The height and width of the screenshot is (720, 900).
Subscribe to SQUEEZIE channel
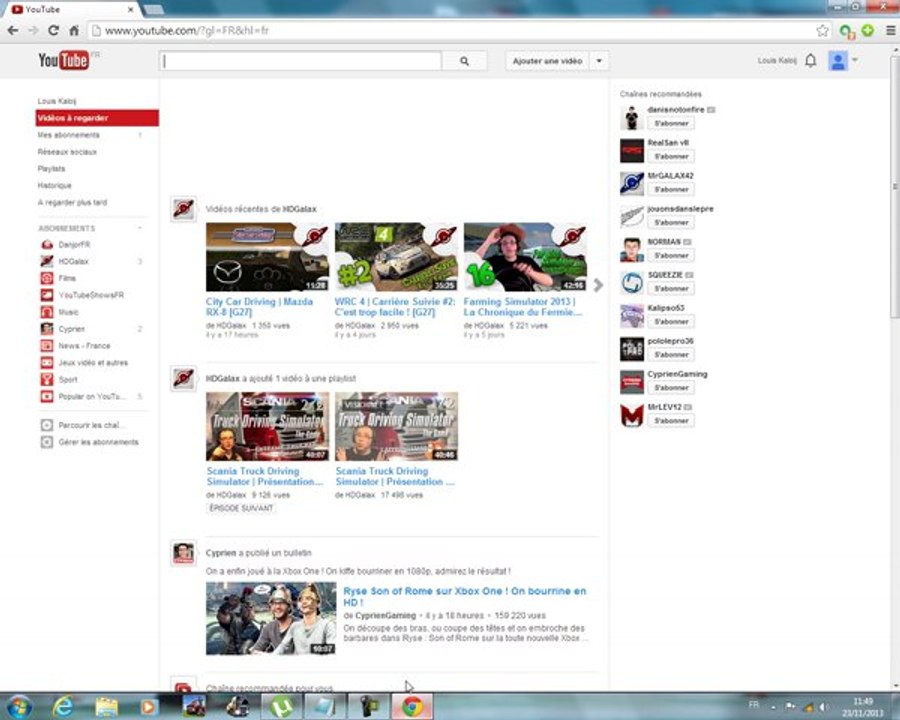[x=671, y=289]
